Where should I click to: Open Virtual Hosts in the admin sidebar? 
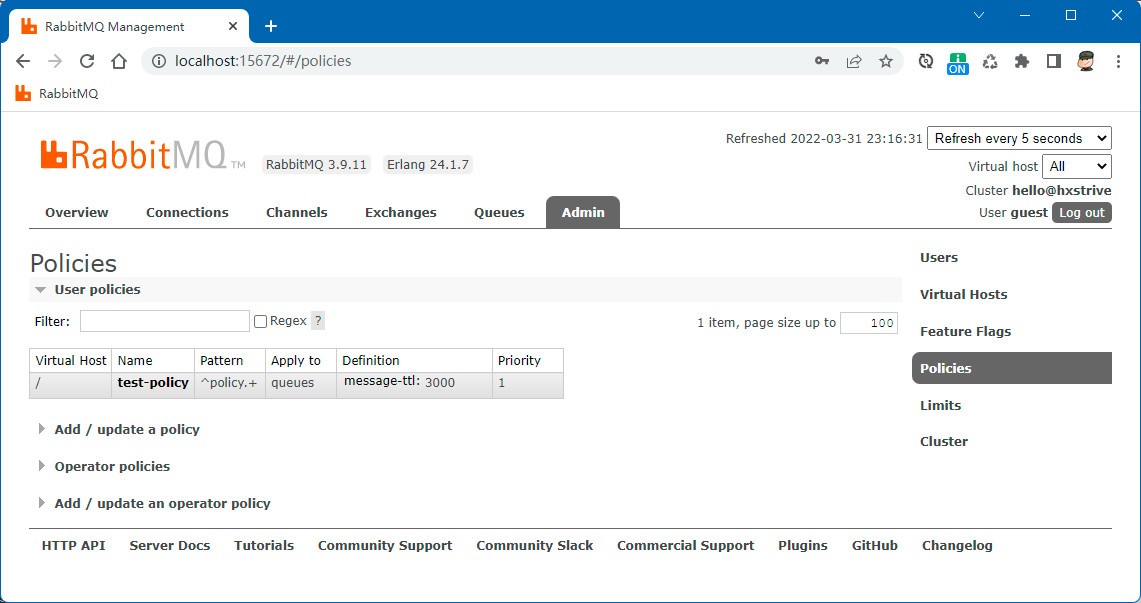coord(963,295)
